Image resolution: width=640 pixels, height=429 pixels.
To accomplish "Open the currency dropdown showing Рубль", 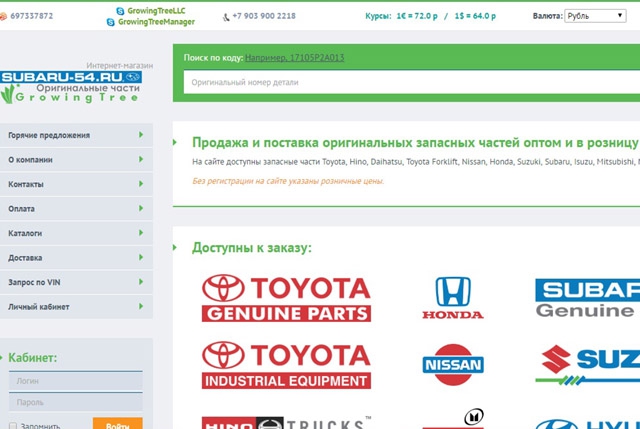I will pos(595,16).
